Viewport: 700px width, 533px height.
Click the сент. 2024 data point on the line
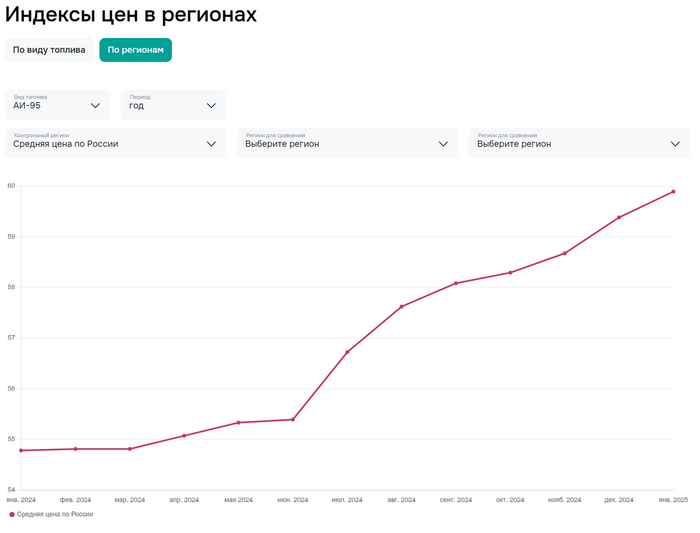pos(456,283)
